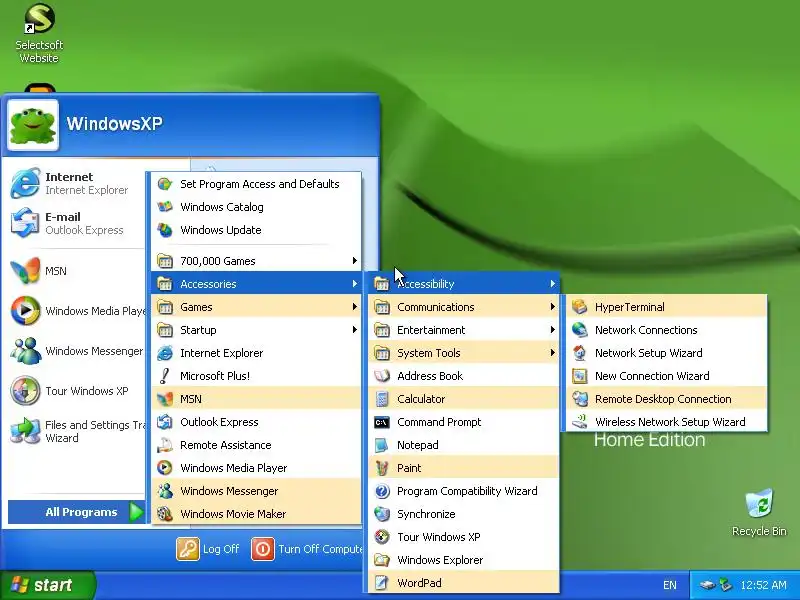Image resolution: width=800 pixels, height=600 pixels.
Task: Expand the System Tools submenu arrow
Action: (553, 353)
